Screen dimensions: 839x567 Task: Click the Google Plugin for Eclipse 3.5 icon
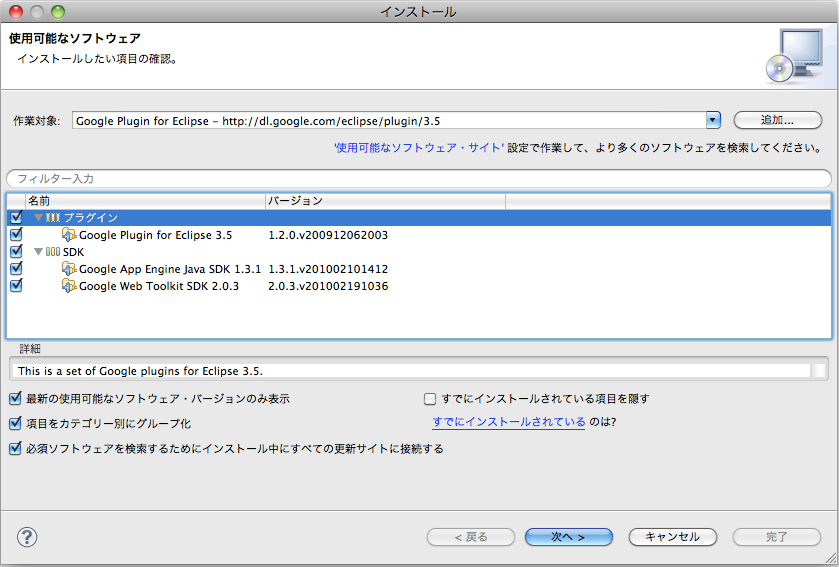pos(69,235)
